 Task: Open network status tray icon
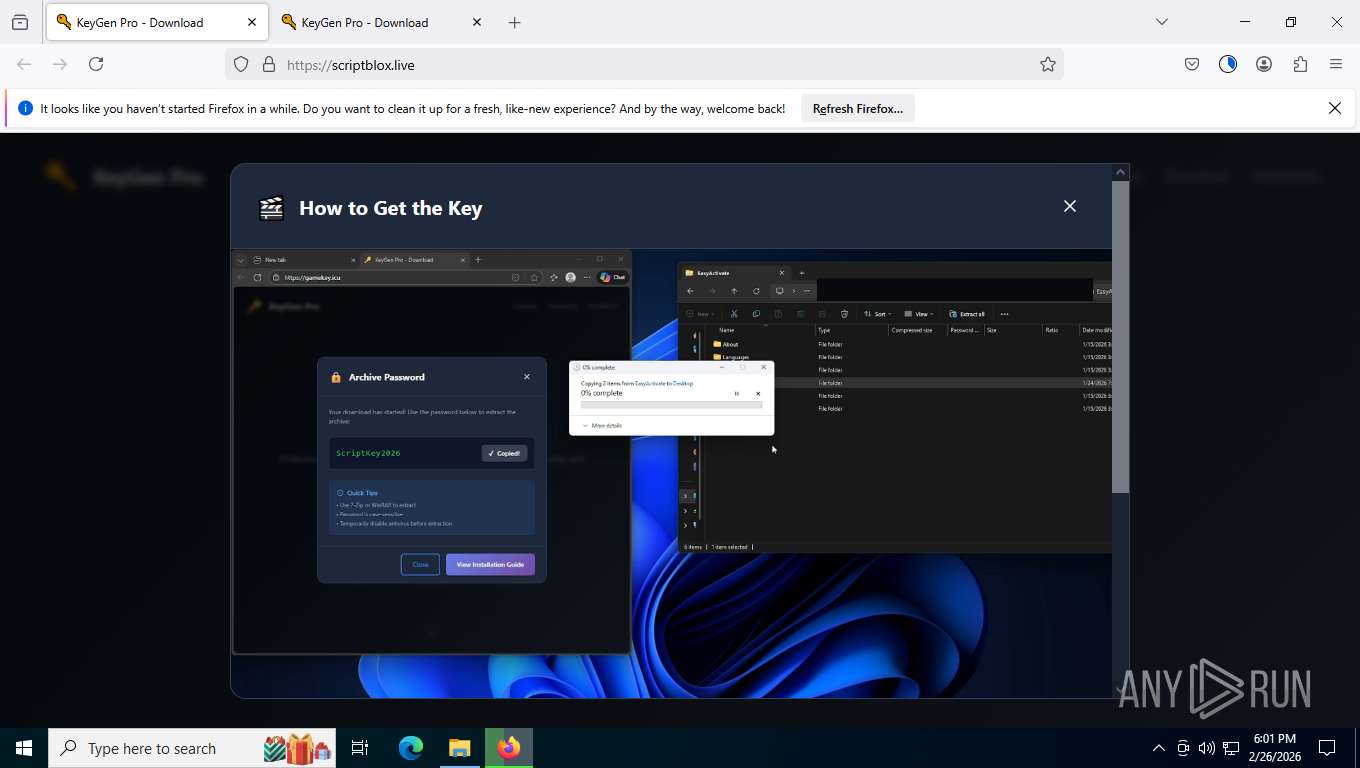1231,748
